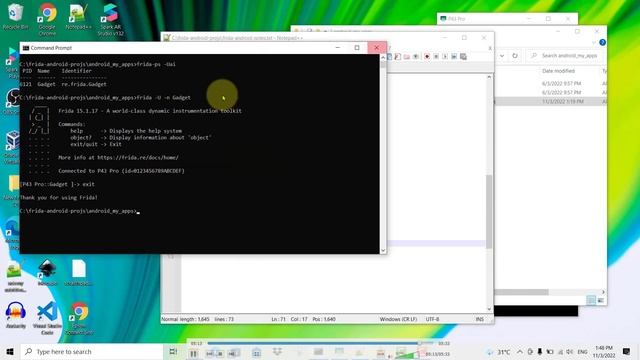Viewport: 640px width, 360px height.
Task: Open the Google Chrome desktop shortcut
Action: [x=47, y=19]
